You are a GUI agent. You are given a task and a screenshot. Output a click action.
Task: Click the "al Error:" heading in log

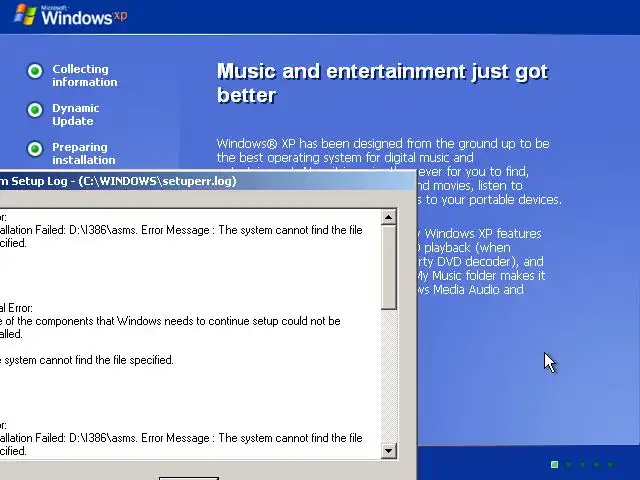[x=16, y=308]
